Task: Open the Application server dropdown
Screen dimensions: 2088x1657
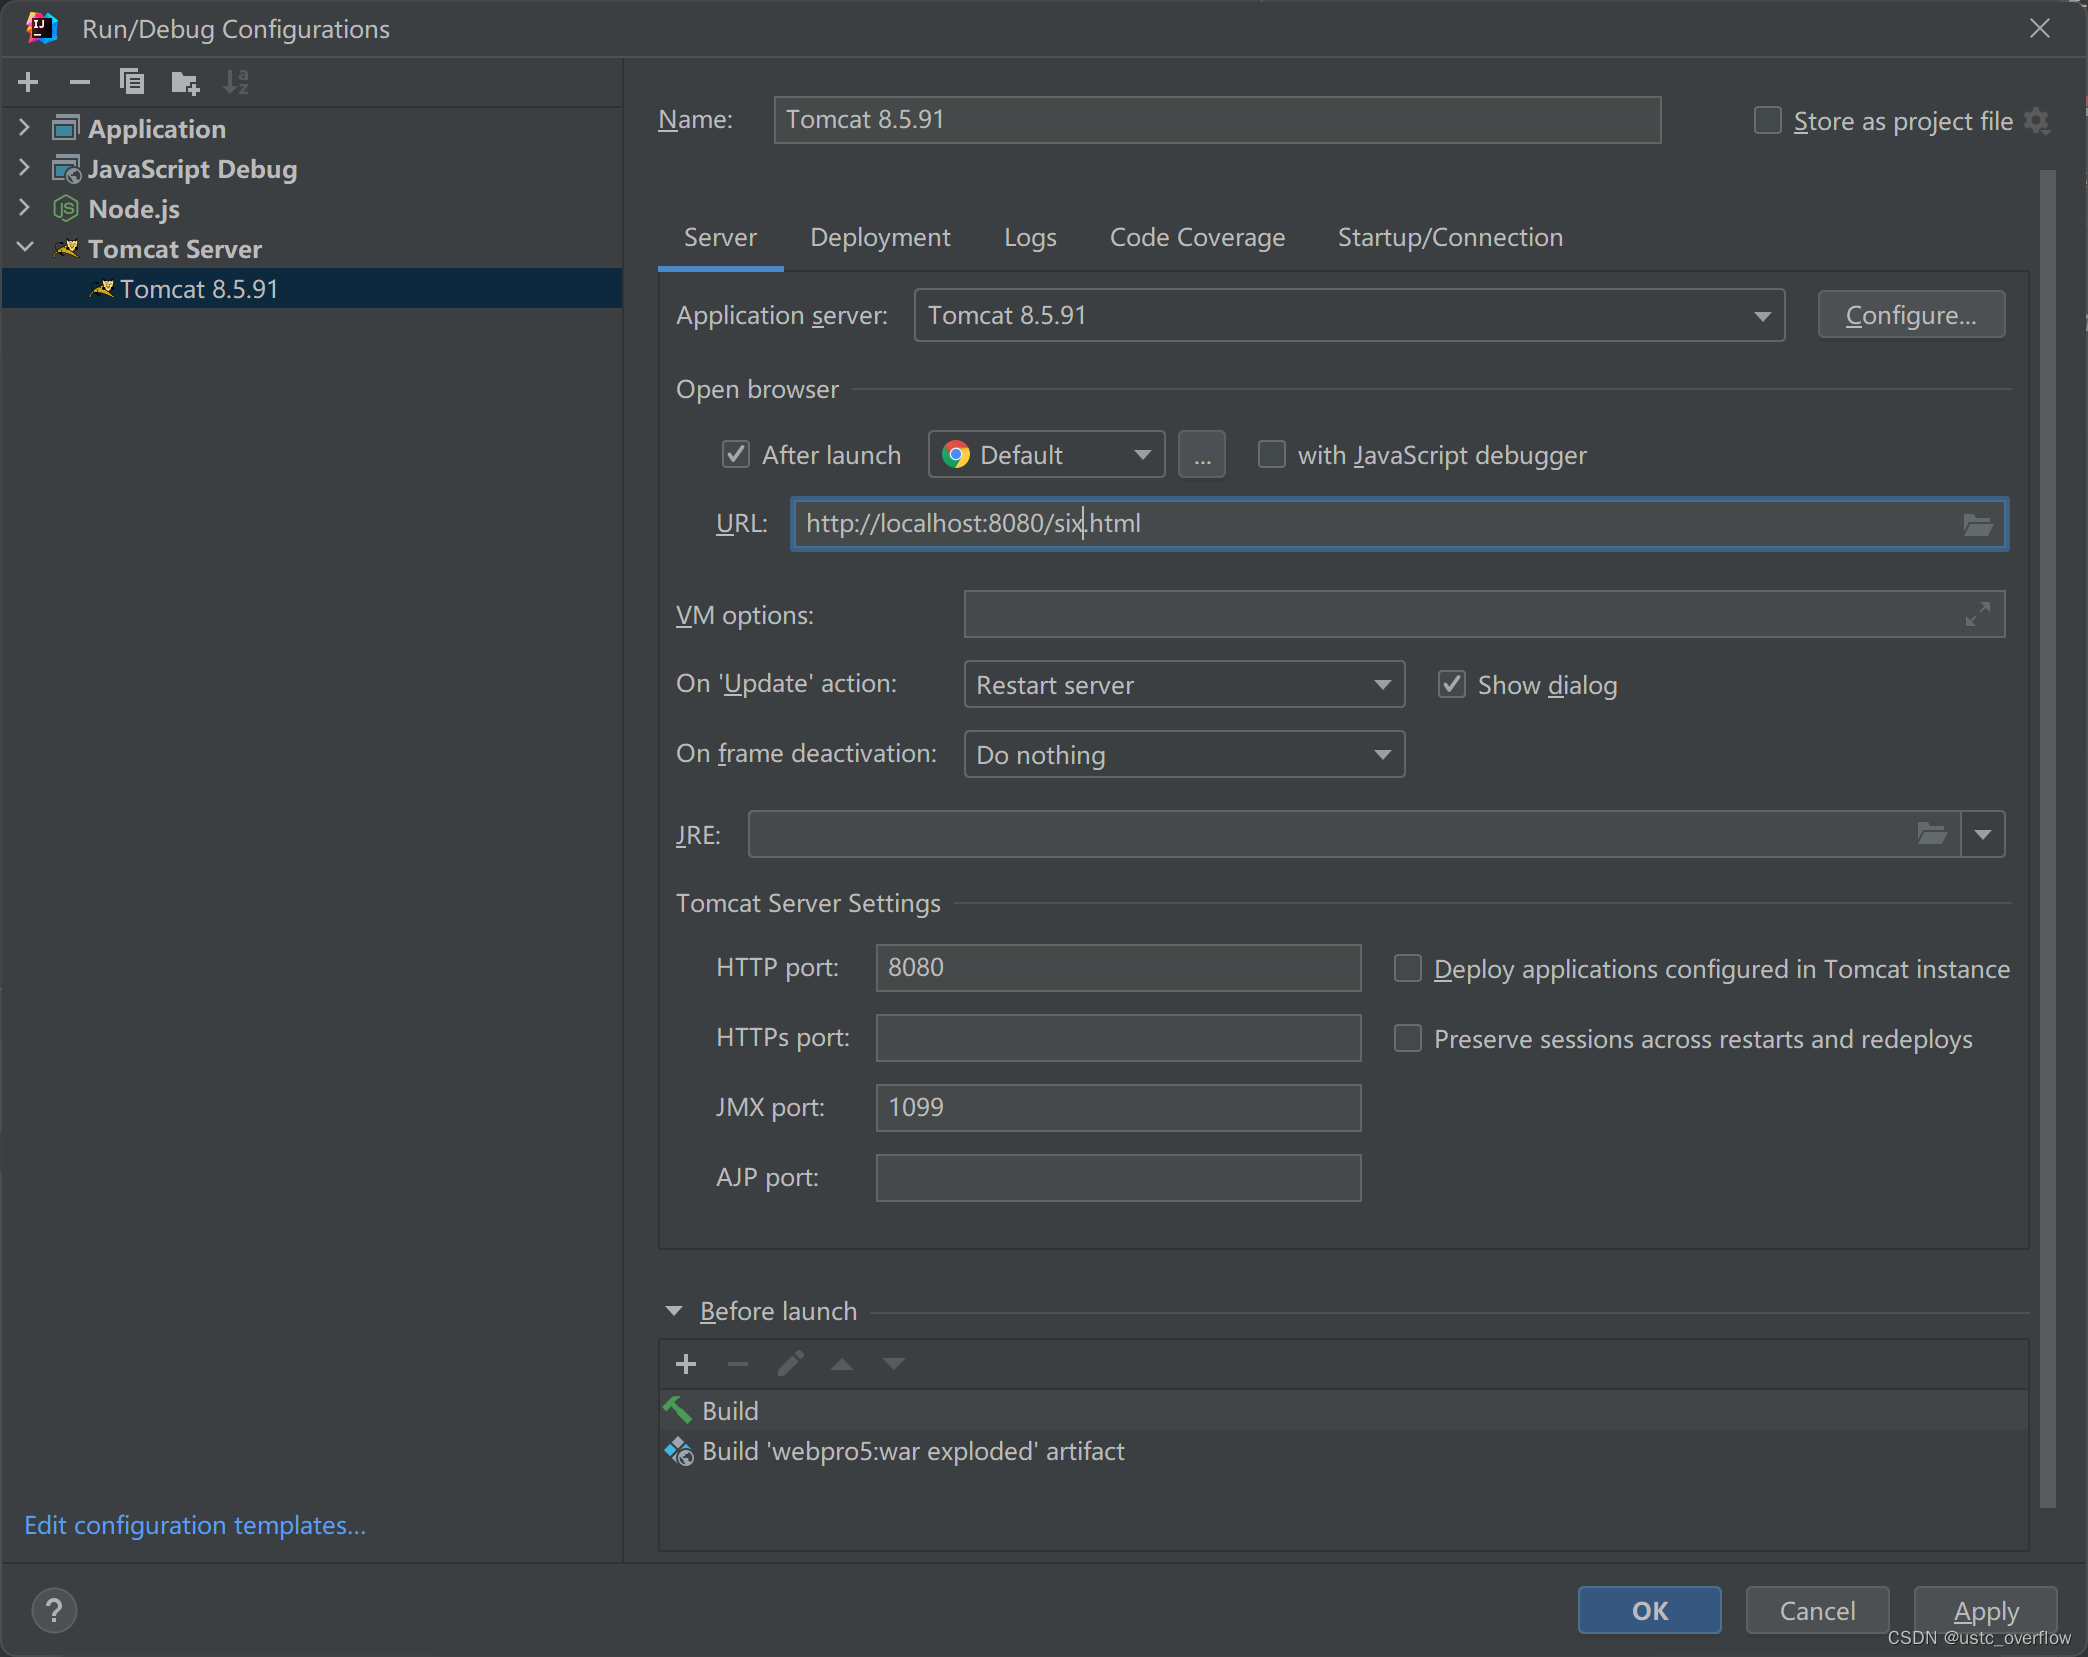Action: [1349, 316]
